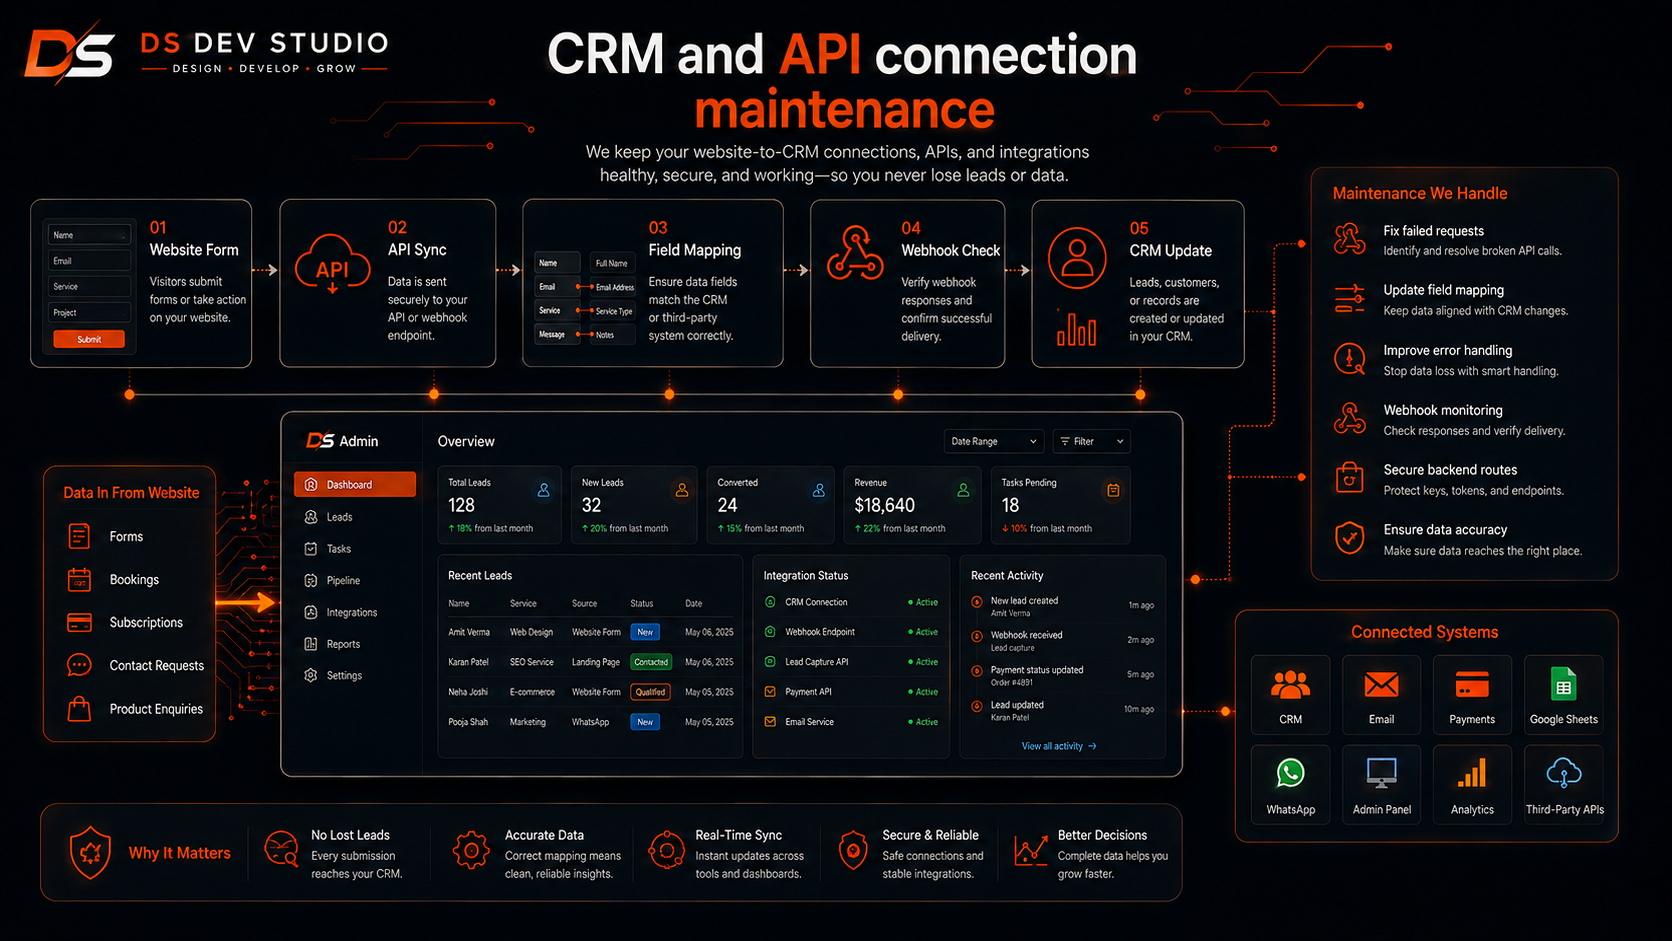
Task: Click the New status badge for Pooja Shah
Action: [x=645, y=722]
